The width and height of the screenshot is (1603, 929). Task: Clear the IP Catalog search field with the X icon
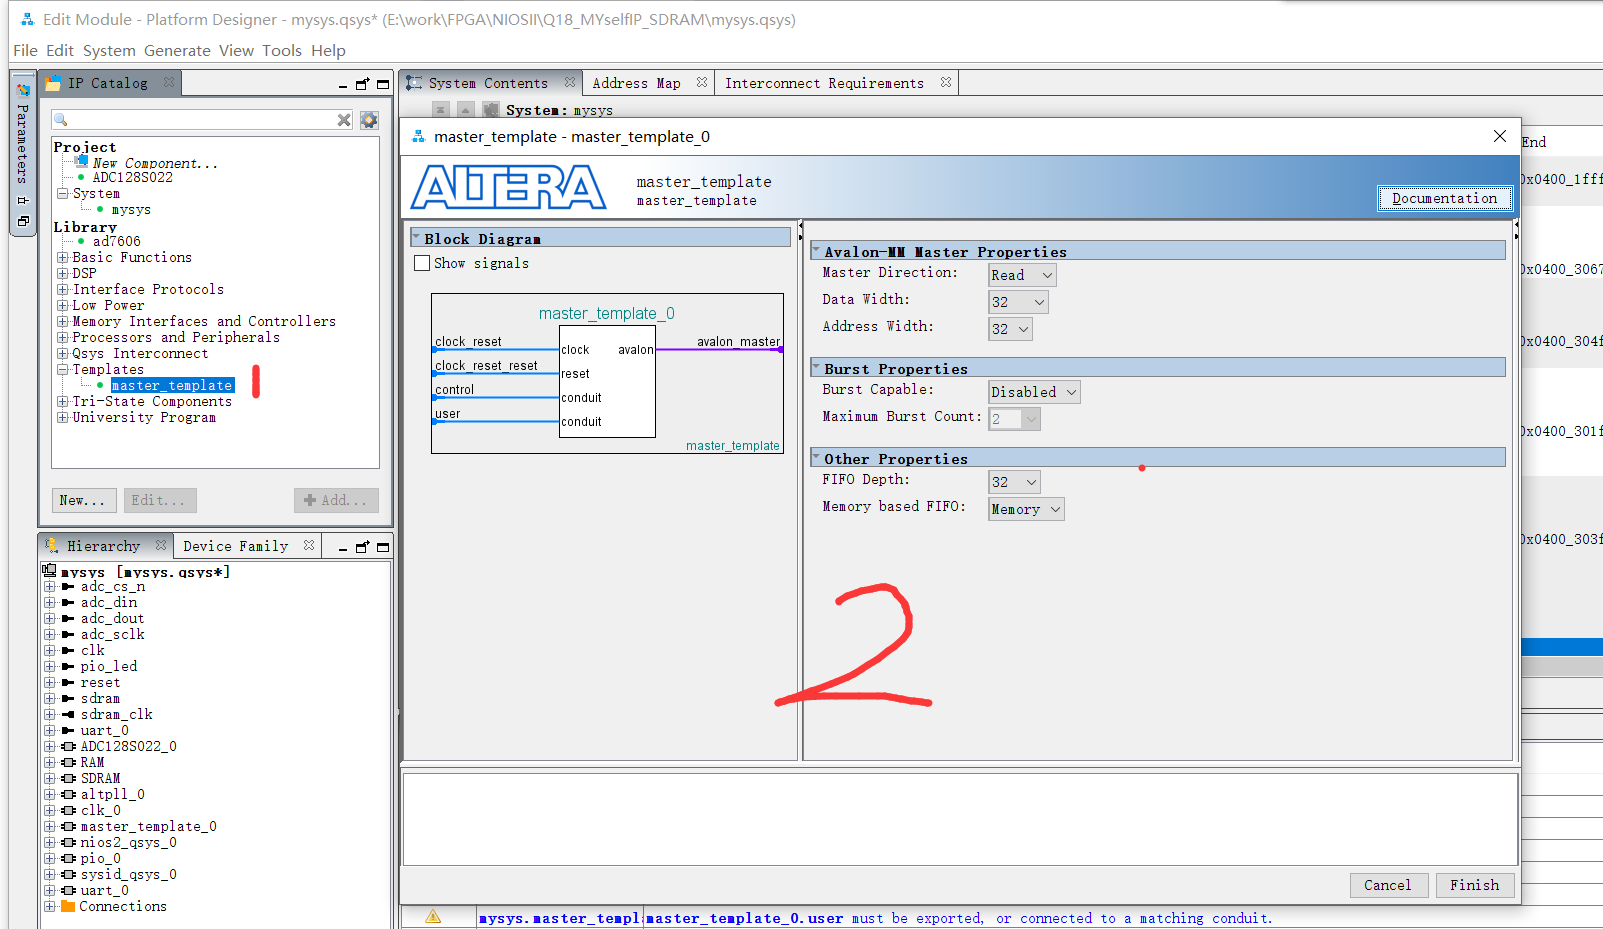pos(344,119)
